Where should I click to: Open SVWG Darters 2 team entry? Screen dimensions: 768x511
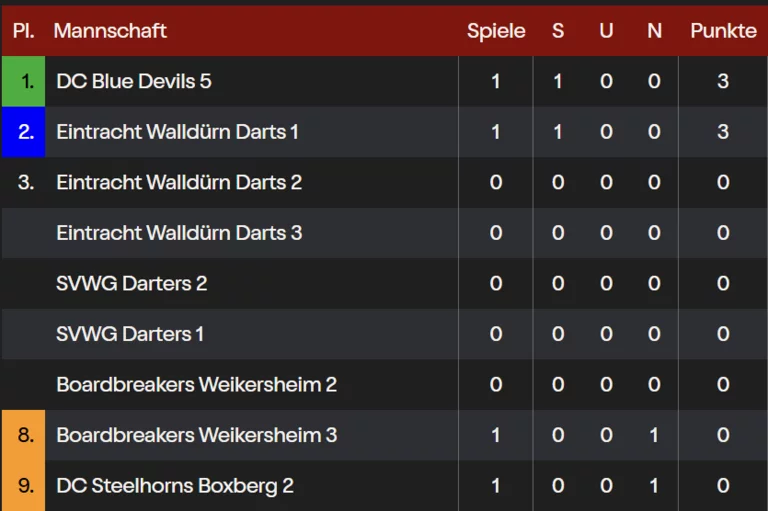pos(131,284)
